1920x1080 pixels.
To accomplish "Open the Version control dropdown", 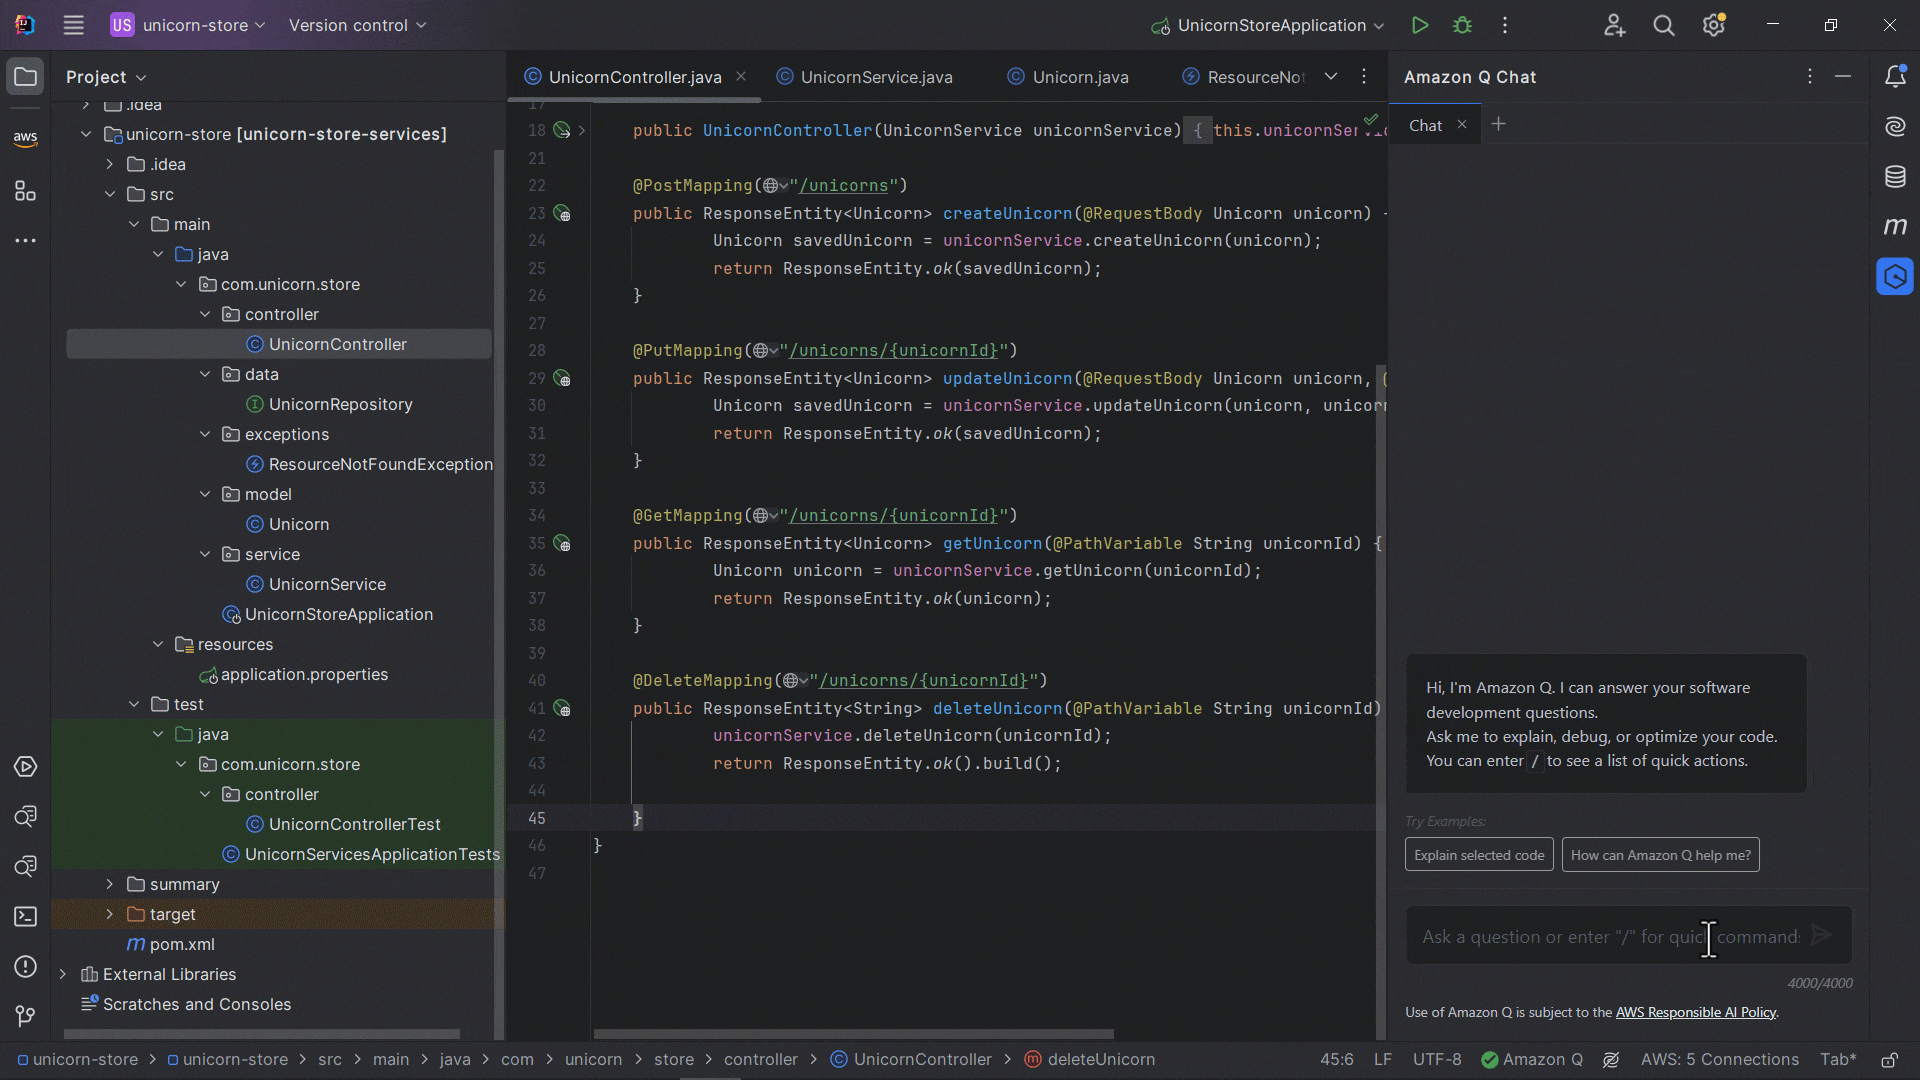I will [356, 25].
